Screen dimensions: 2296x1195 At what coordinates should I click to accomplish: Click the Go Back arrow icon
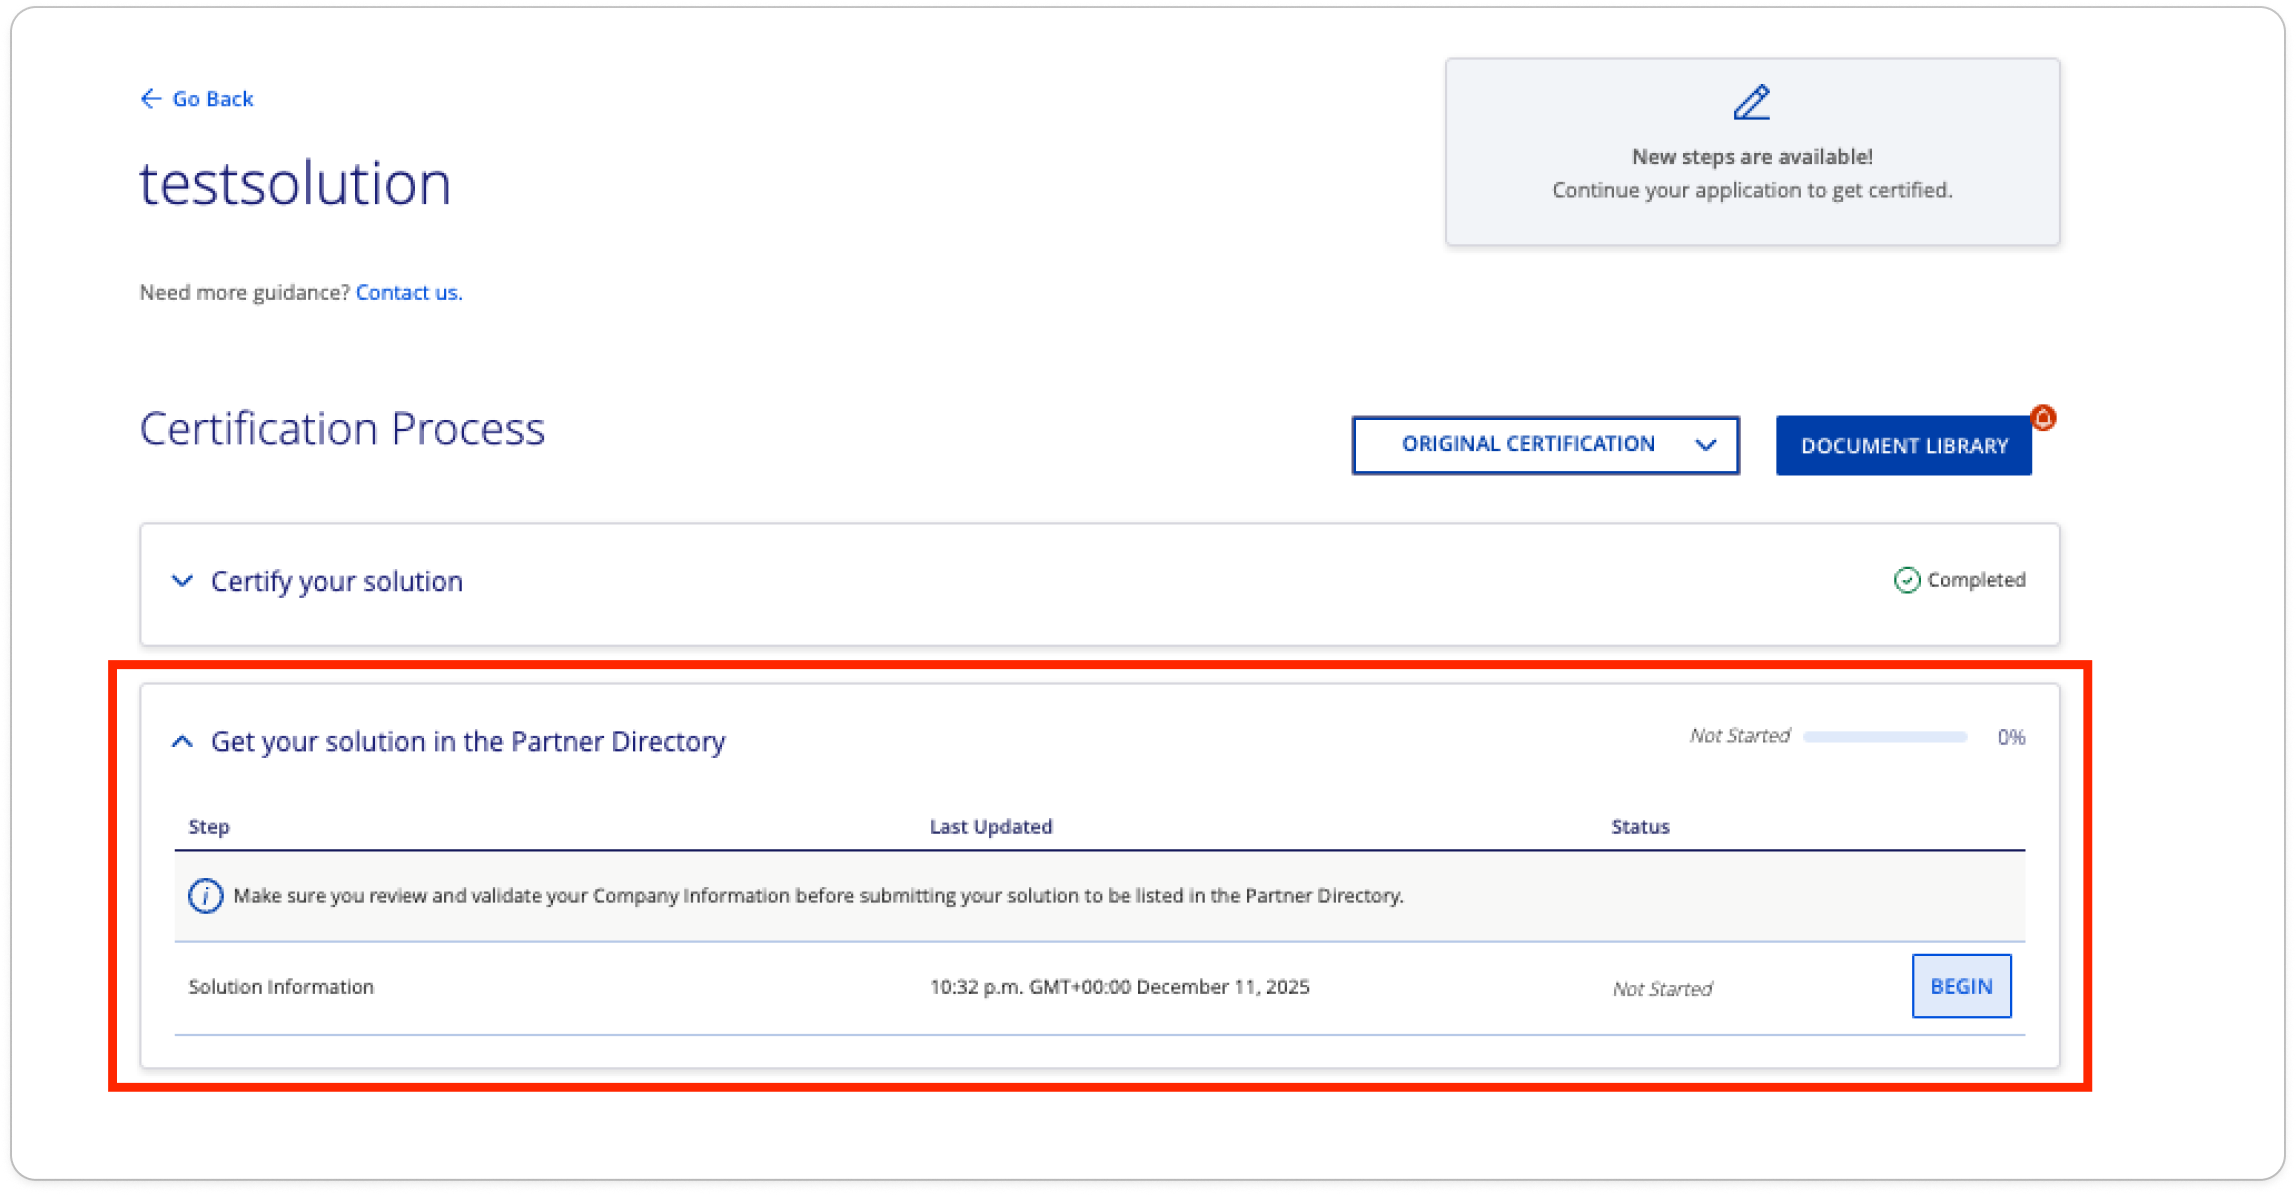151,98
